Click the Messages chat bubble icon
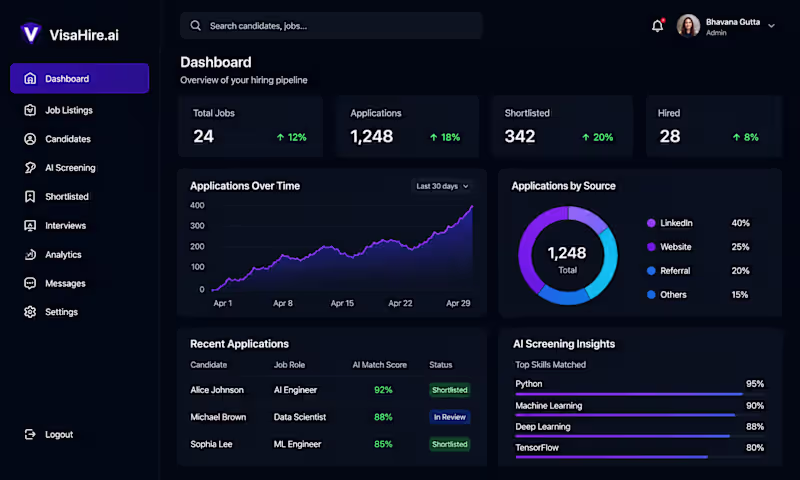The width and height of the screenshot is (800, 480). [x=30, y=283]
